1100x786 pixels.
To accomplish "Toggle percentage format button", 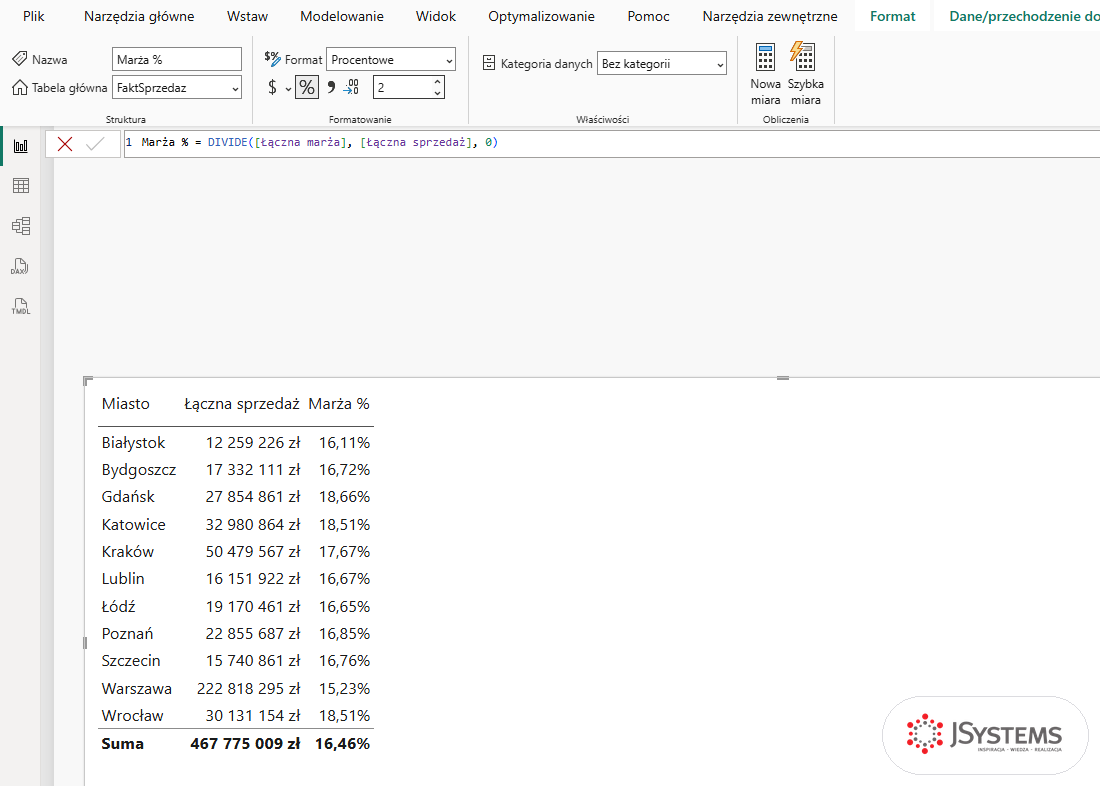I will coord(307,88).
